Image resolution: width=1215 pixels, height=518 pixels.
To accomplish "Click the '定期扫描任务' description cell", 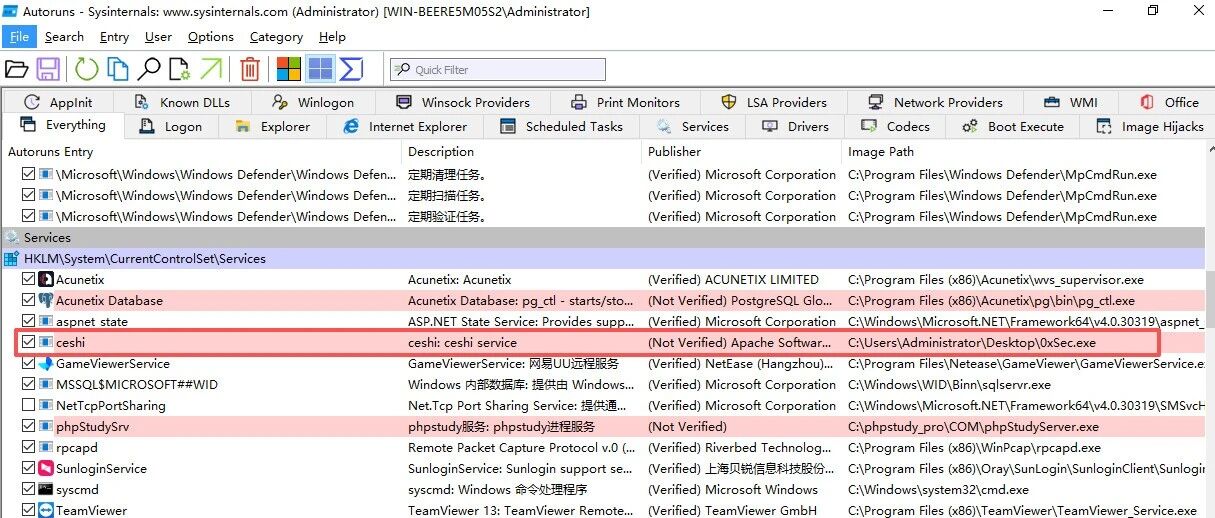I will pyautogui.click(x=447, y=196).
